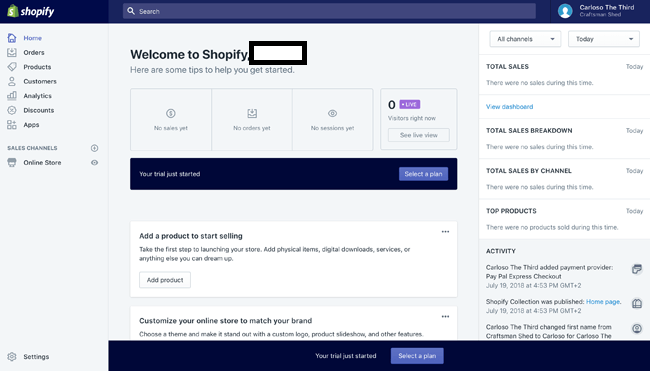Click the Apps grid icon in sidebar
Screen dimensions: 650x371
(12, 125)
